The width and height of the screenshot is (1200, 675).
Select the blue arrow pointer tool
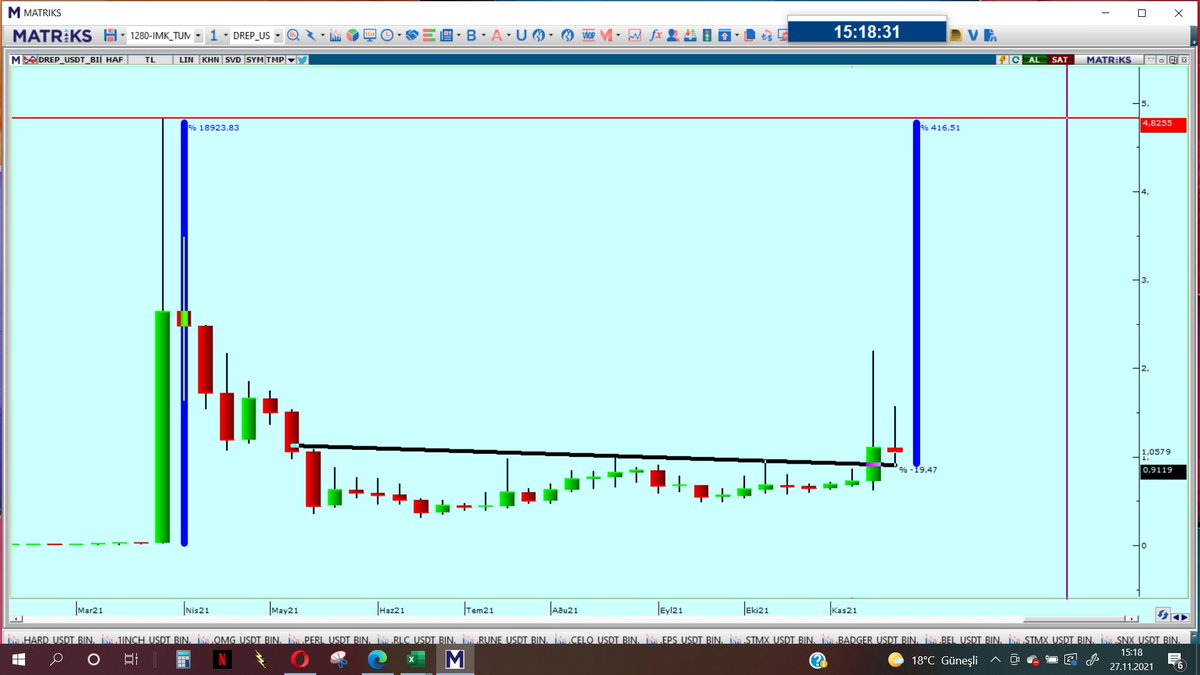311,35
